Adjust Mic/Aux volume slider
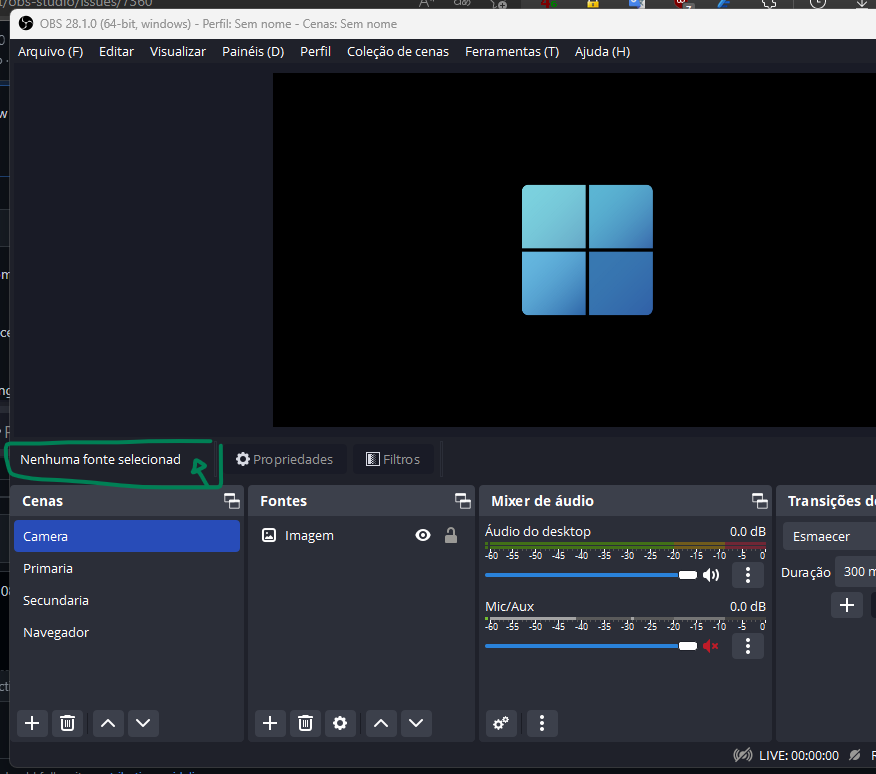The height and width of the screenshot is (774, 876). pyautogui.click(x=591, y=646)
